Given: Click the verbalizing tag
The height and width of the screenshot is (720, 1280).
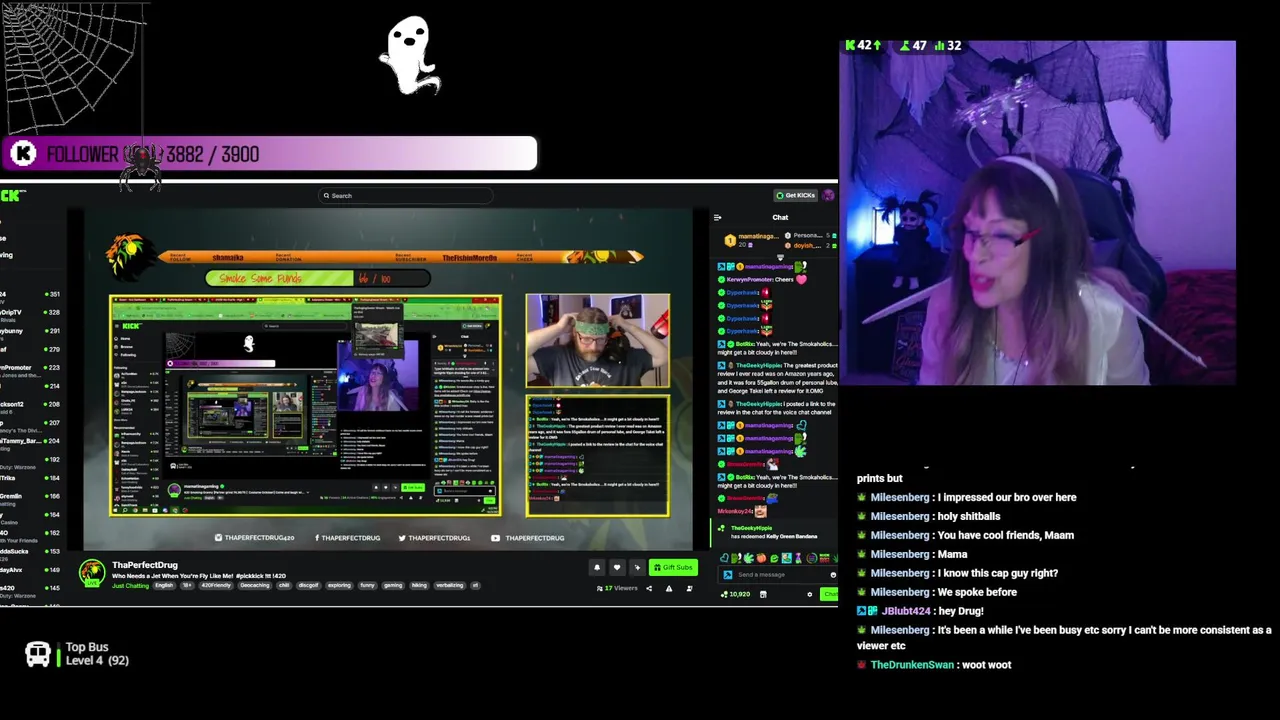Looking at the screenshot, I should coord(450,586).
